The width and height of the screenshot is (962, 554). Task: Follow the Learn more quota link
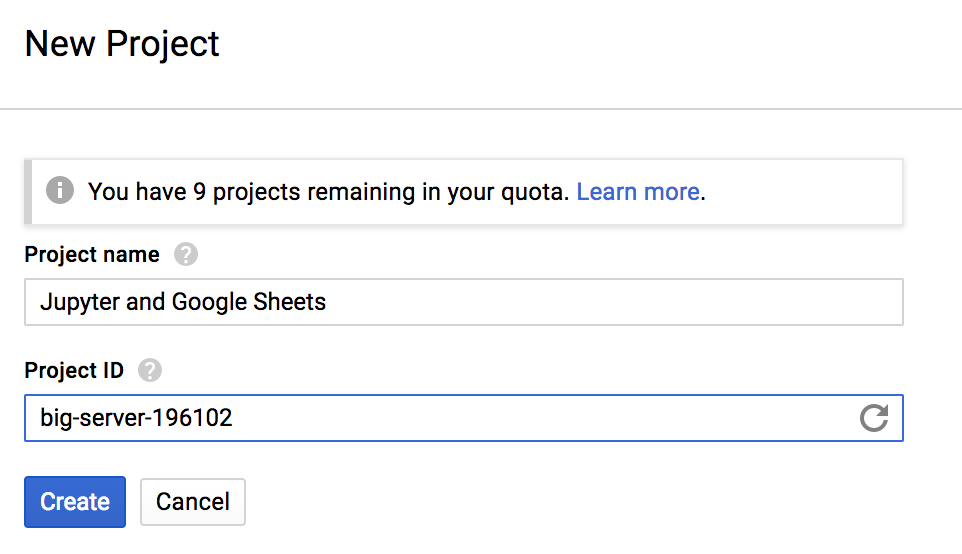point(638,192)
